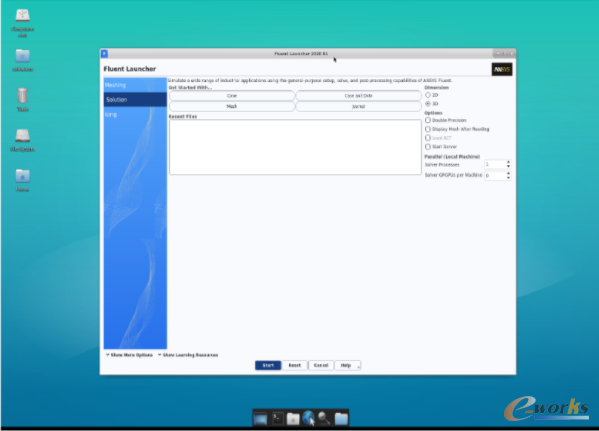Expand Show More Options
This screenshot has width=599, height=431.
(129, 355)
